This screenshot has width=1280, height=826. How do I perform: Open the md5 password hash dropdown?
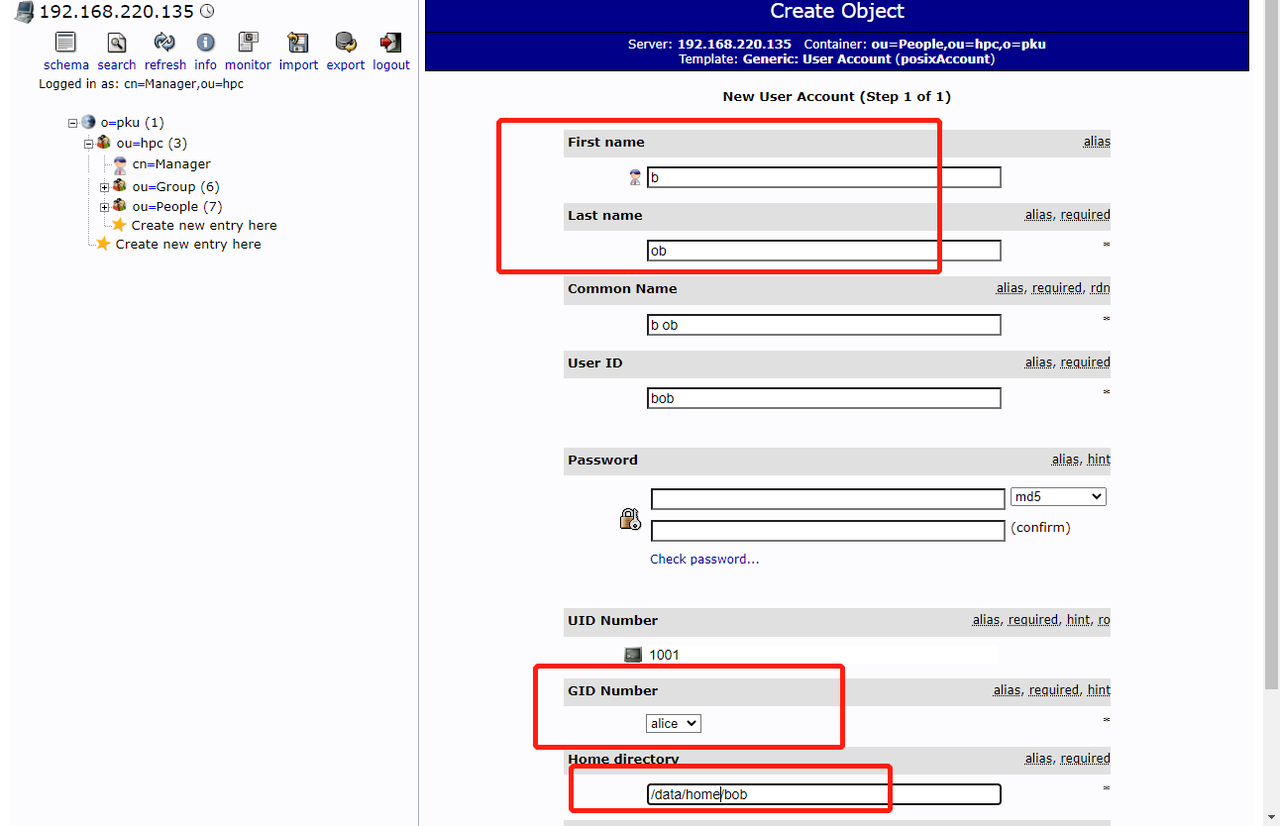point(1058,497)
